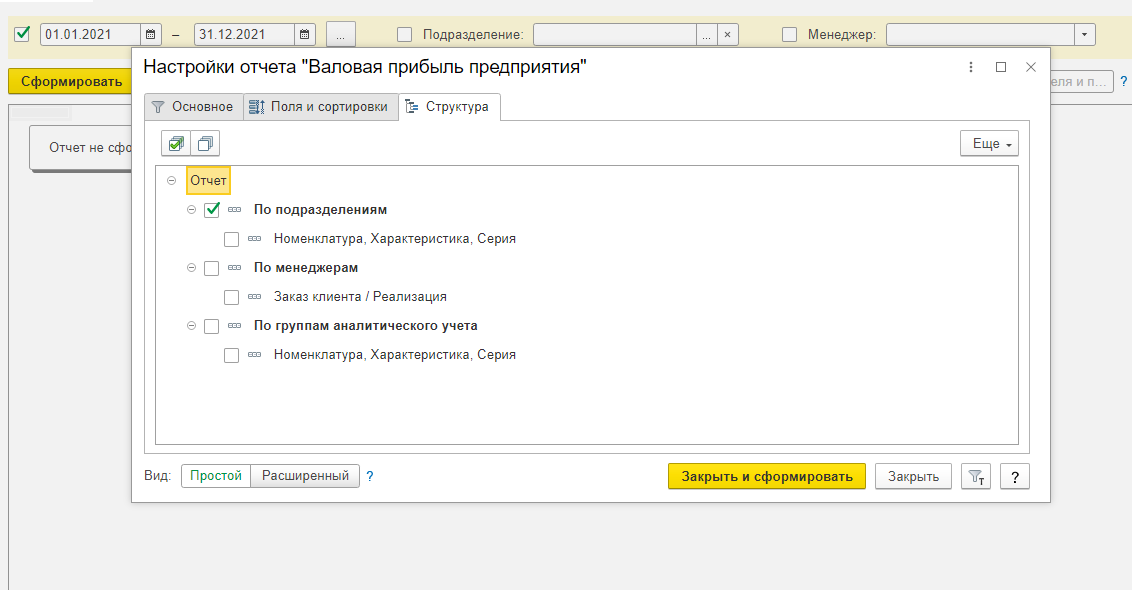The image size is (1132, 590).
Task: Click the question mark help button
Action: (1014, 477)
